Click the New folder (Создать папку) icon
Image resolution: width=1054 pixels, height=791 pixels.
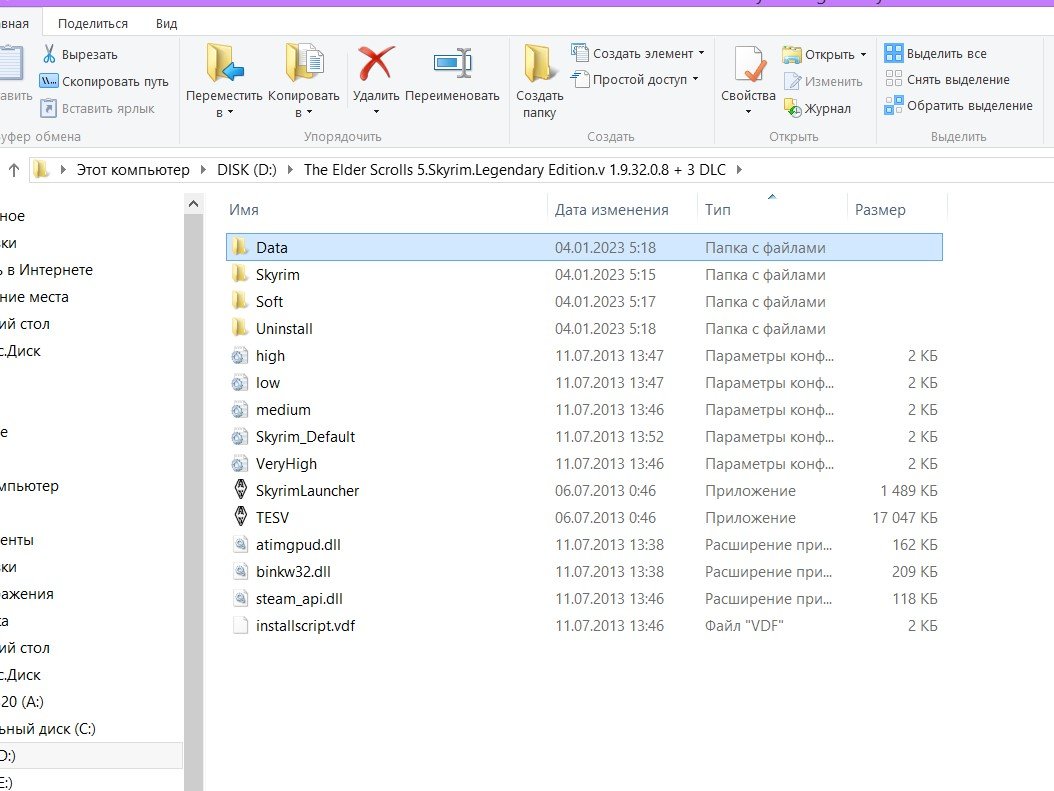(540, 65)
